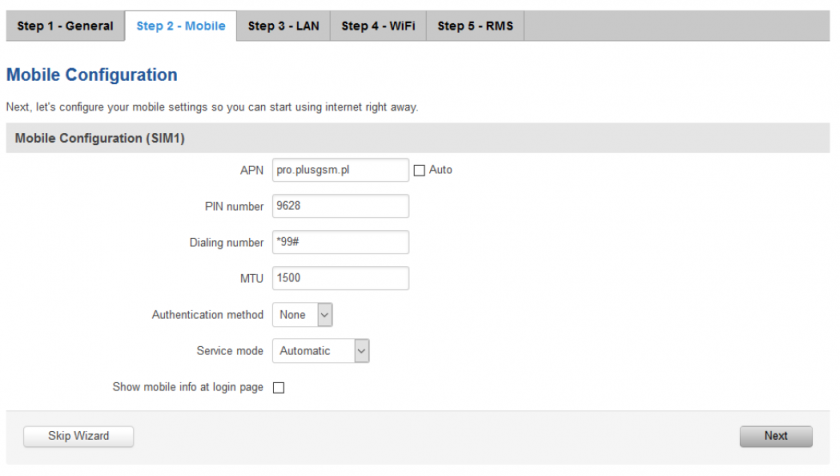Open the Step 4 - WiFi tab
Screen dimensions: 840x476
(378, 26)
